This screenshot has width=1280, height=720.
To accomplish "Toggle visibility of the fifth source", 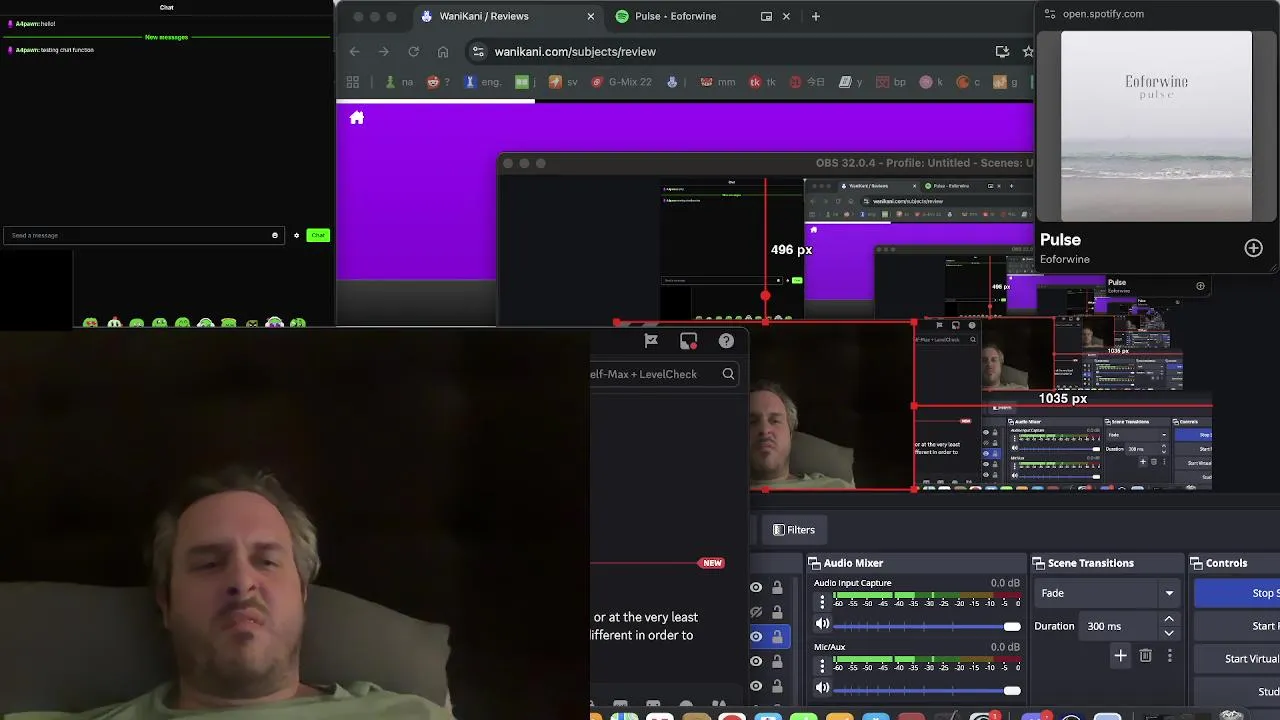I will click(x=756, y=686).
